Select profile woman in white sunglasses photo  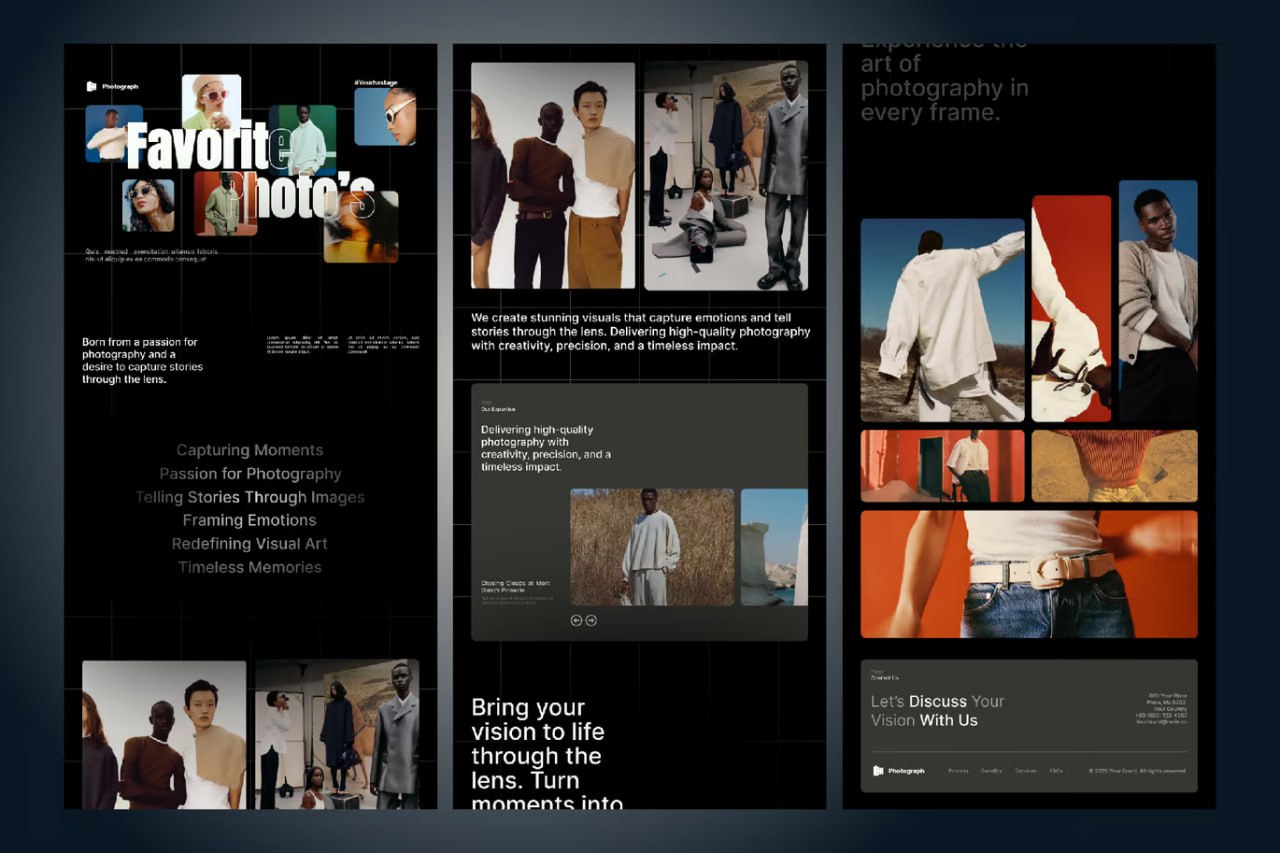(385, 117)
